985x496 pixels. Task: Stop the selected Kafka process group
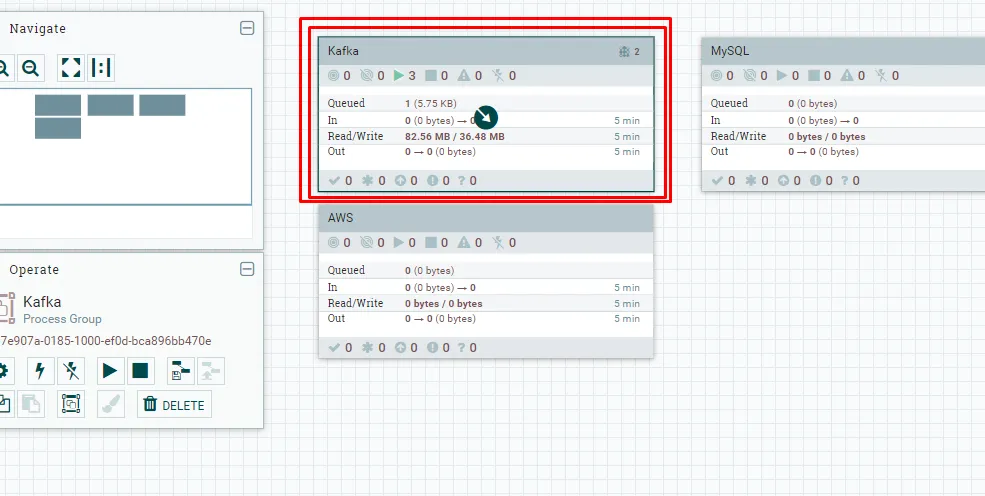click(x=141, y=371)
